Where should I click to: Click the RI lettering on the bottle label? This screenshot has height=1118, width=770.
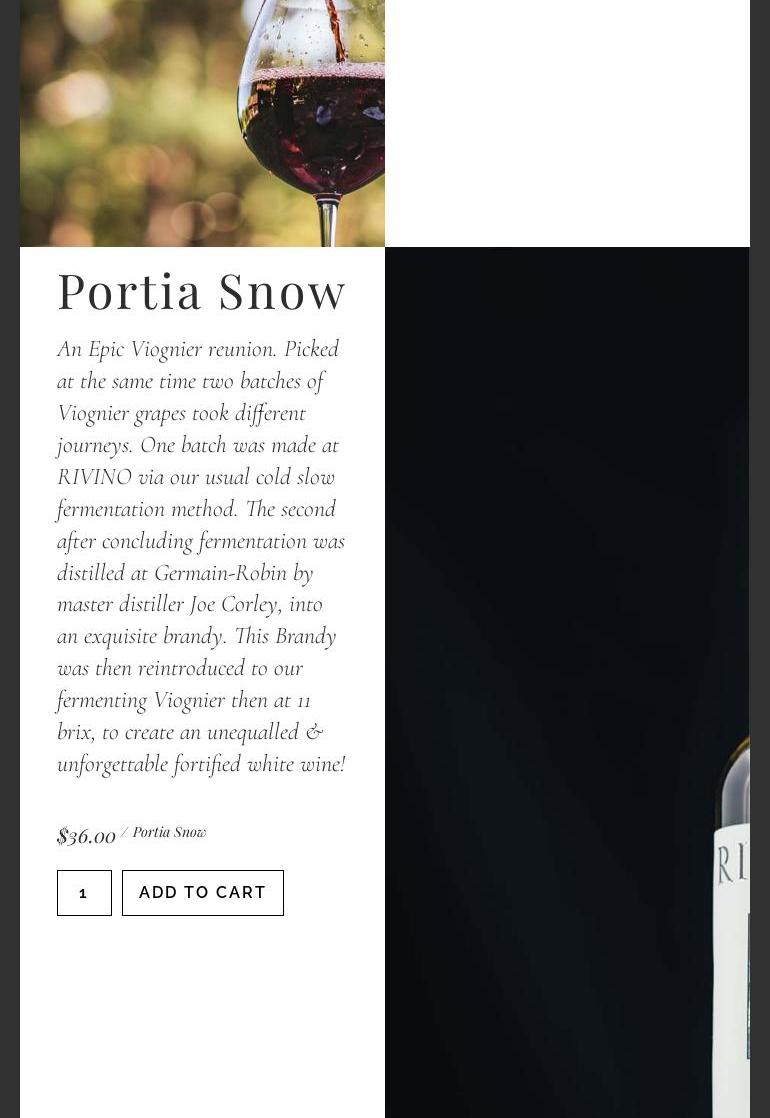732,865
